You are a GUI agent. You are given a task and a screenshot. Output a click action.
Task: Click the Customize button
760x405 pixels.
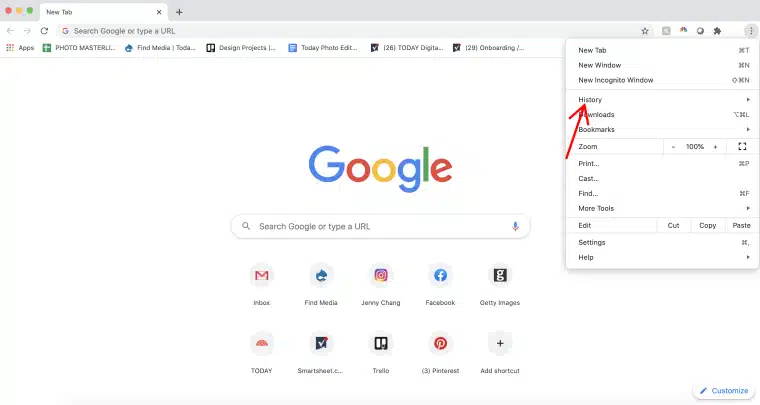[724, 391]
